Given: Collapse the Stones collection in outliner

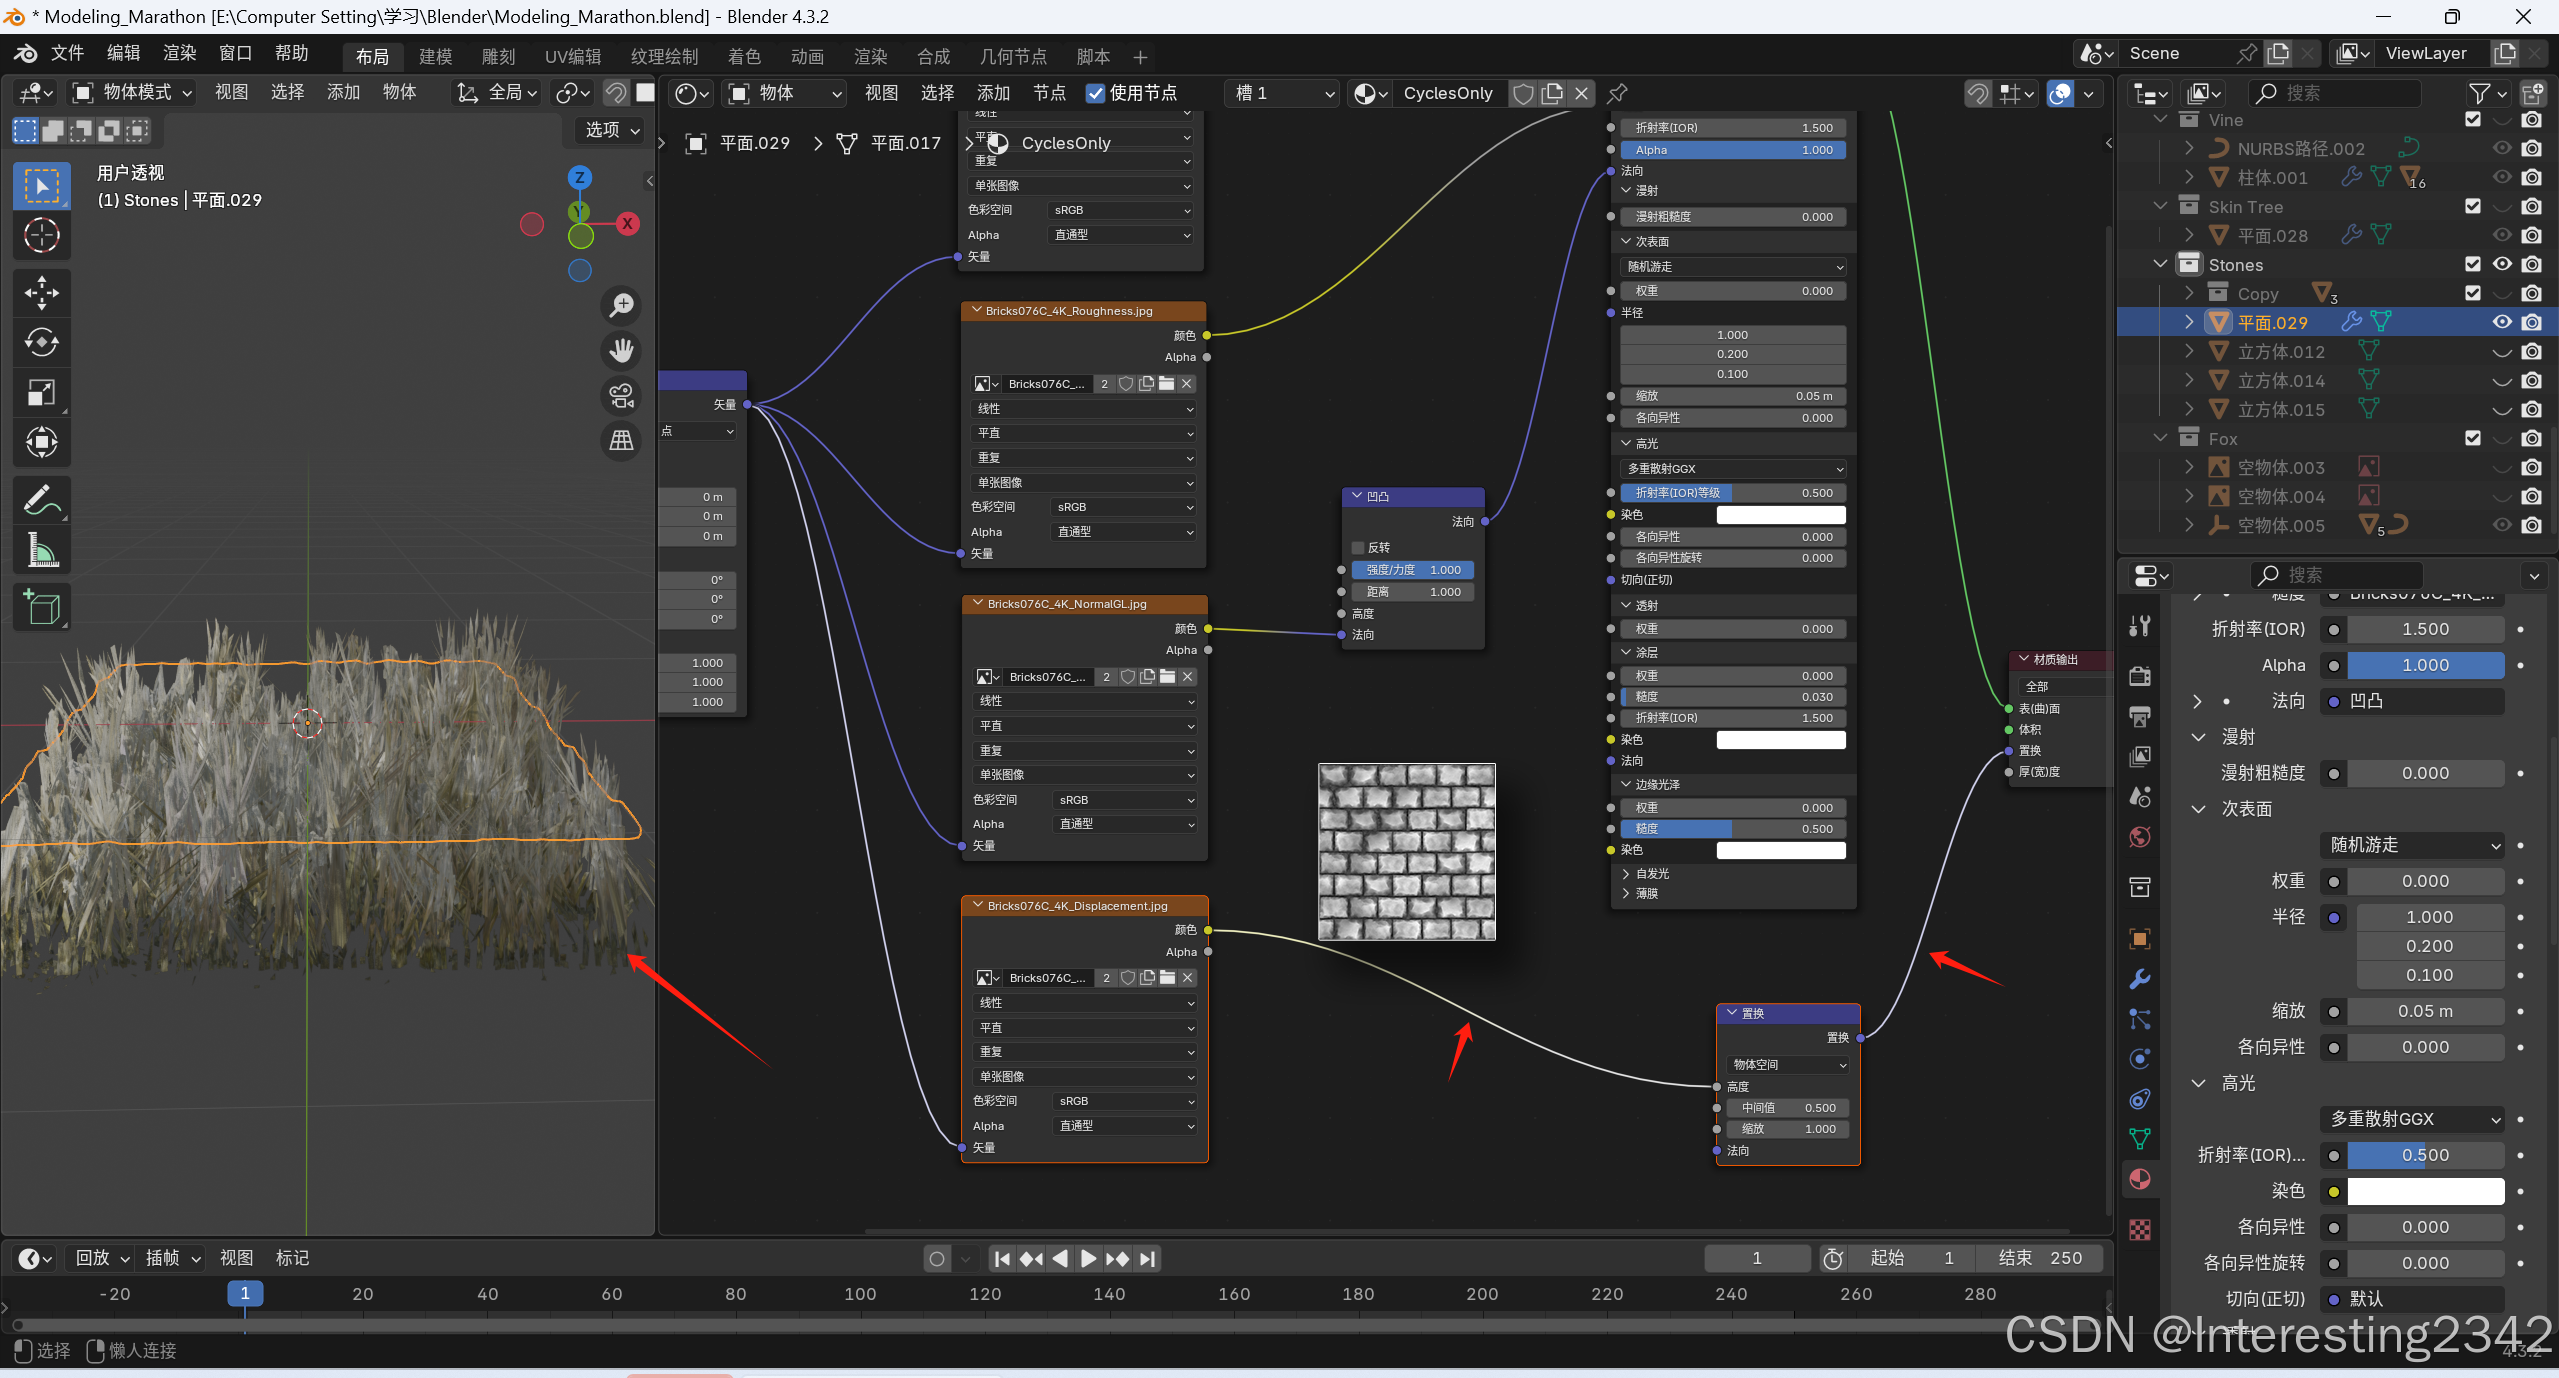Looking at the screenshot, I should pyautogui.click(x=2160, y=265).
